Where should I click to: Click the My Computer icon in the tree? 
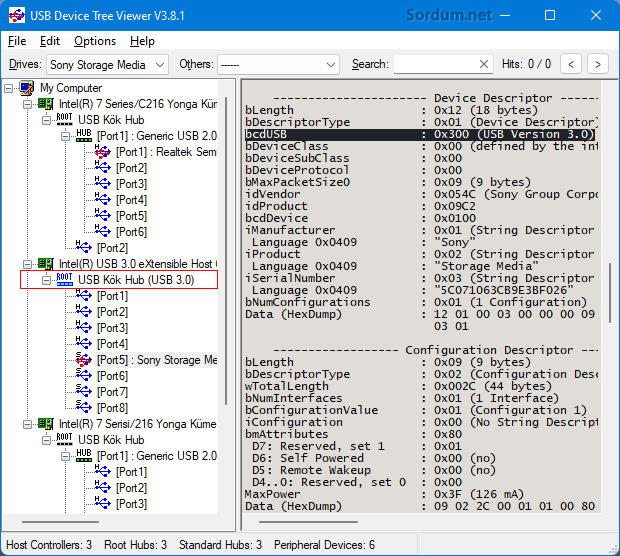(26, 88)
